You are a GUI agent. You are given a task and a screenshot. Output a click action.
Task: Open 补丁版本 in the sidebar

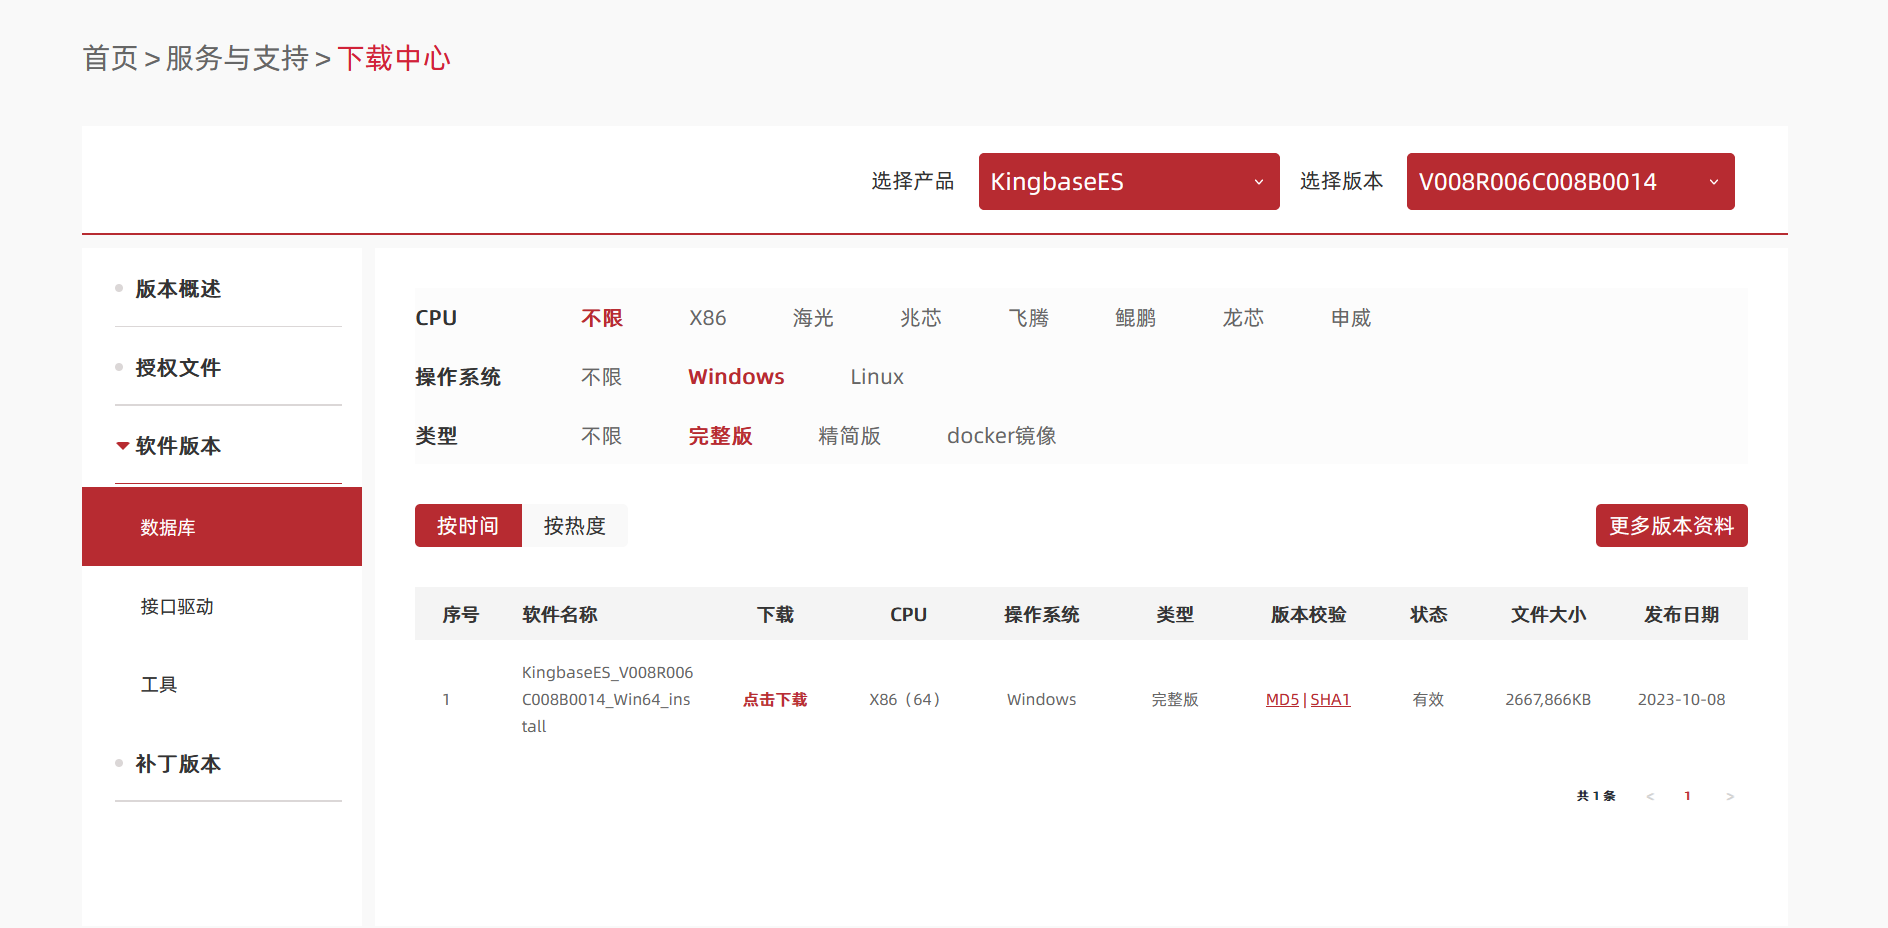click(178, 764)
